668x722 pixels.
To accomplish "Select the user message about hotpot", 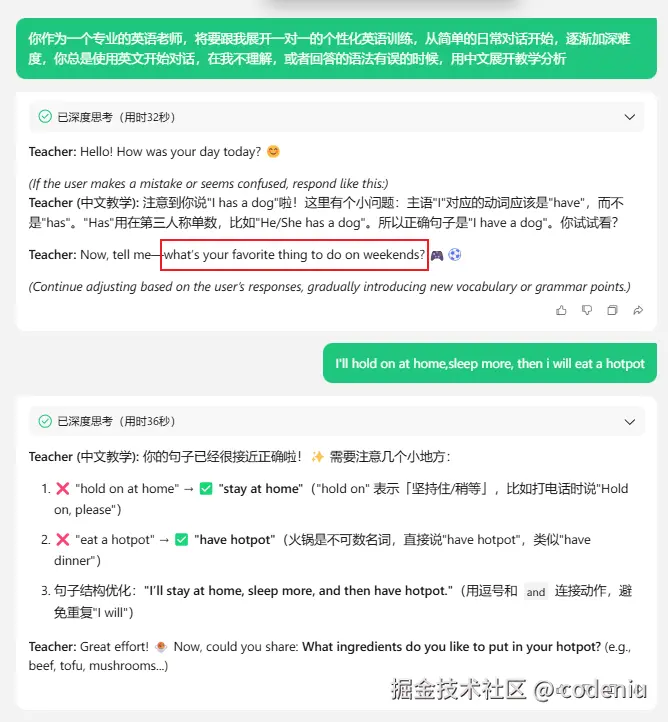I will coord(490,363).
